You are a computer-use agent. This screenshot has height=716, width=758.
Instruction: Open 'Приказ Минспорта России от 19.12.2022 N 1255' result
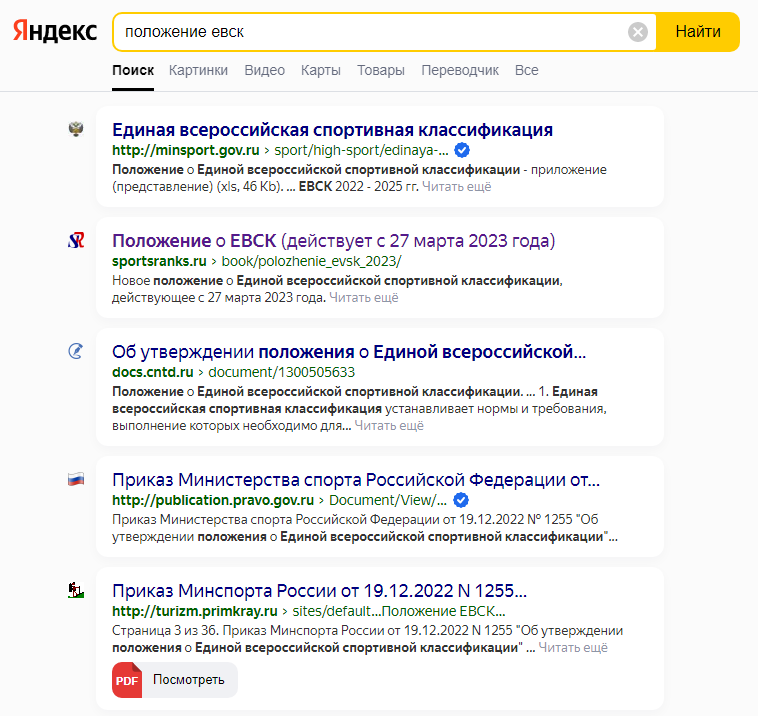click(x=319, y=591)
